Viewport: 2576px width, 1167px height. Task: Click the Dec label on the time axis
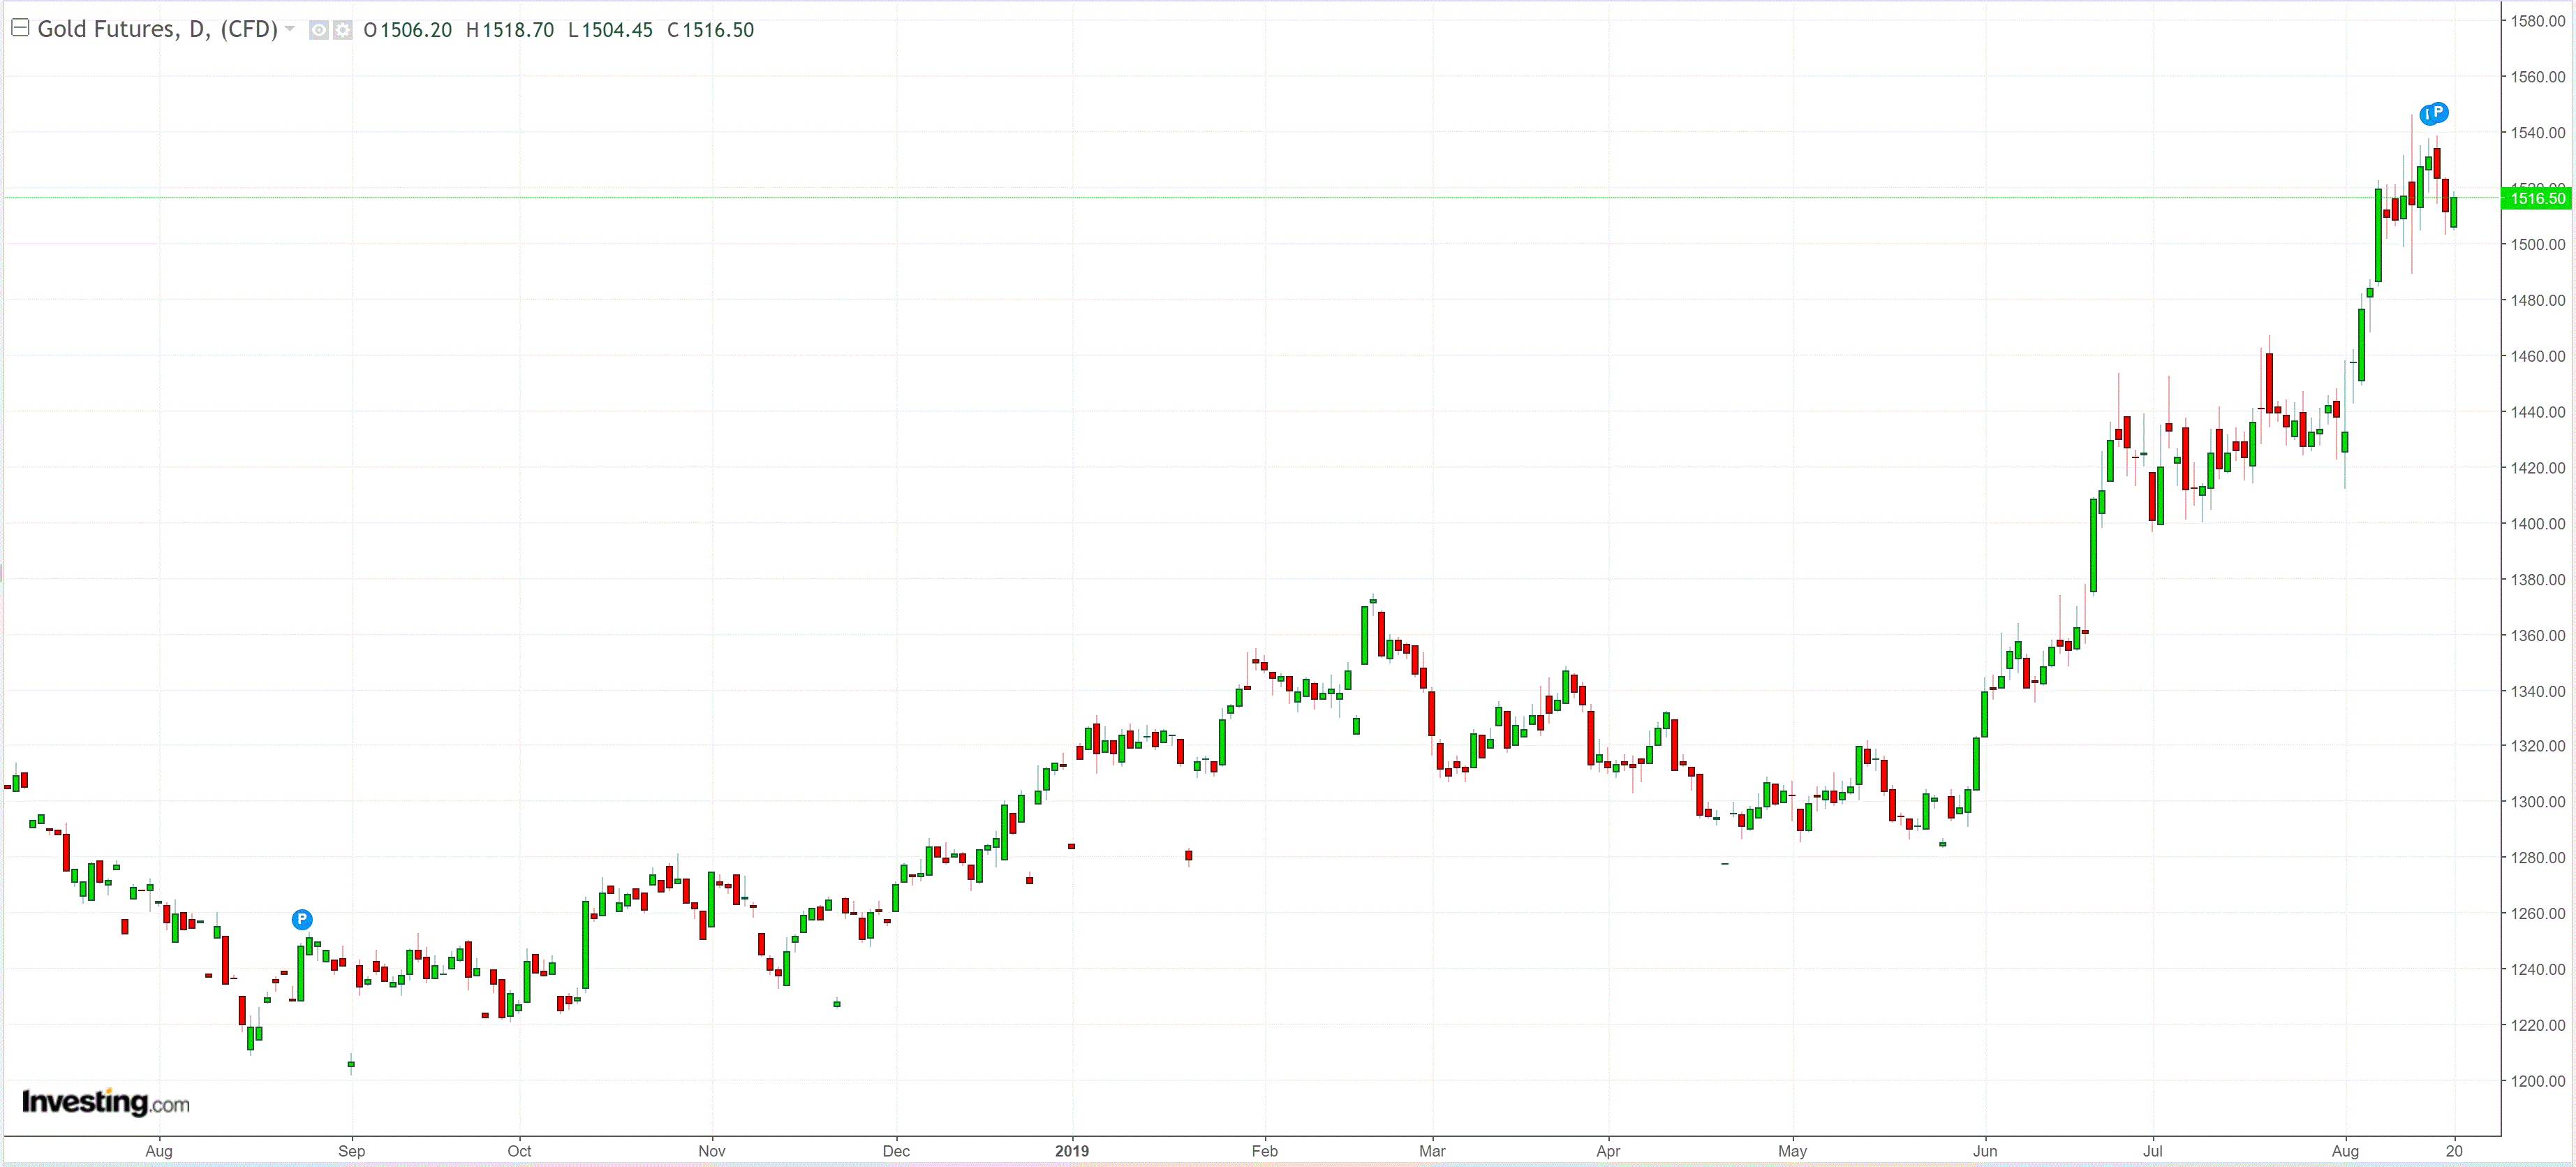point(896,1151)
